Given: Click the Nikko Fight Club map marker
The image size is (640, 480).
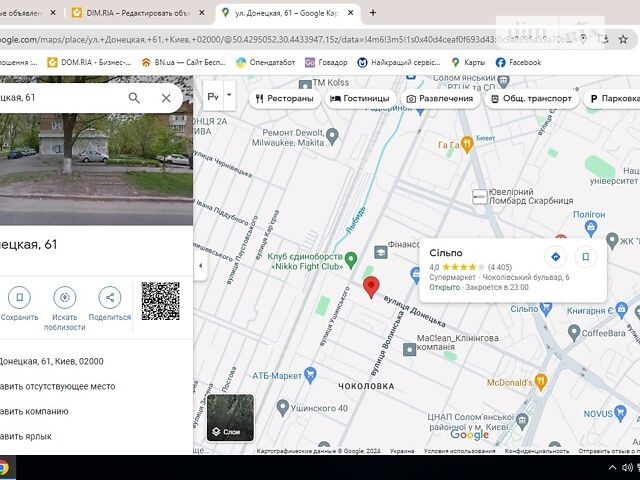Looking at the screenshot, I should (x=351, y=260).
